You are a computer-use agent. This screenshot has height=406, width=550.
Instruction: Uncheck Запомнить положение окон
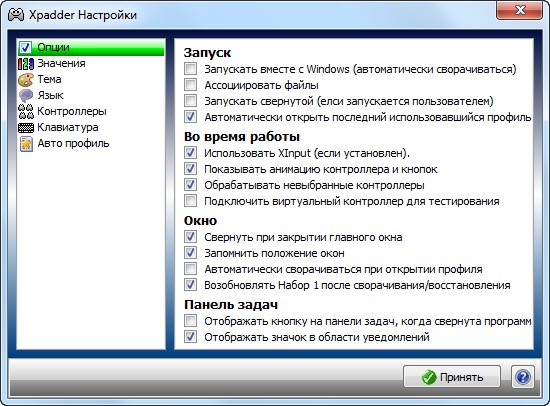190,253
